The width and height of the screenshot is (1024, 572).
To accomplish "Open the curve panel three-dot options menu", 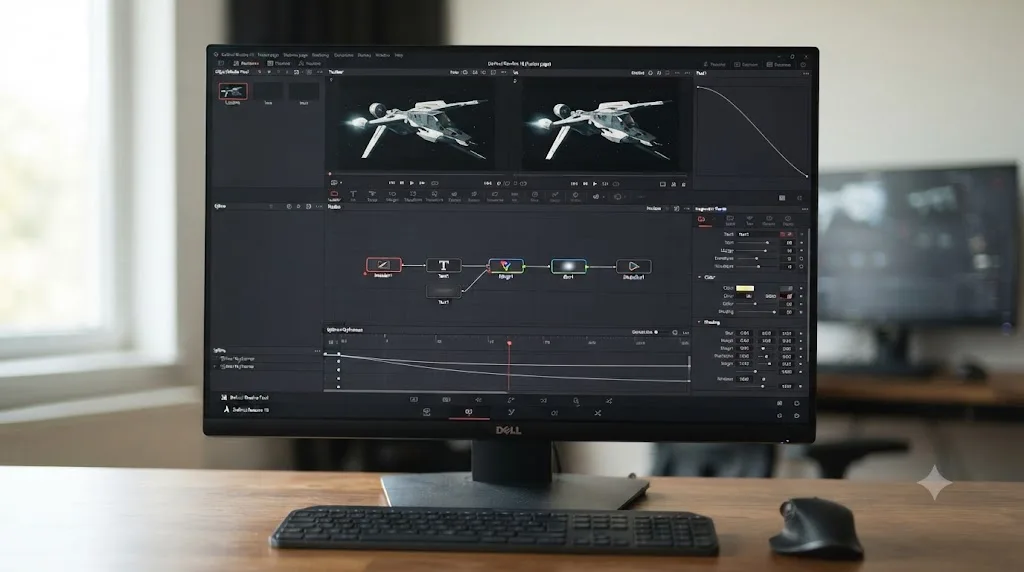I will (805, 74).
